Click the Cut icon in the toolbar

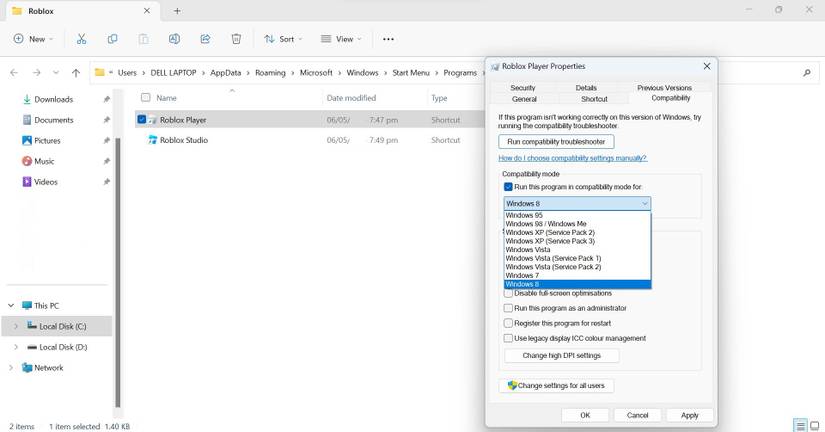(81, 39)
